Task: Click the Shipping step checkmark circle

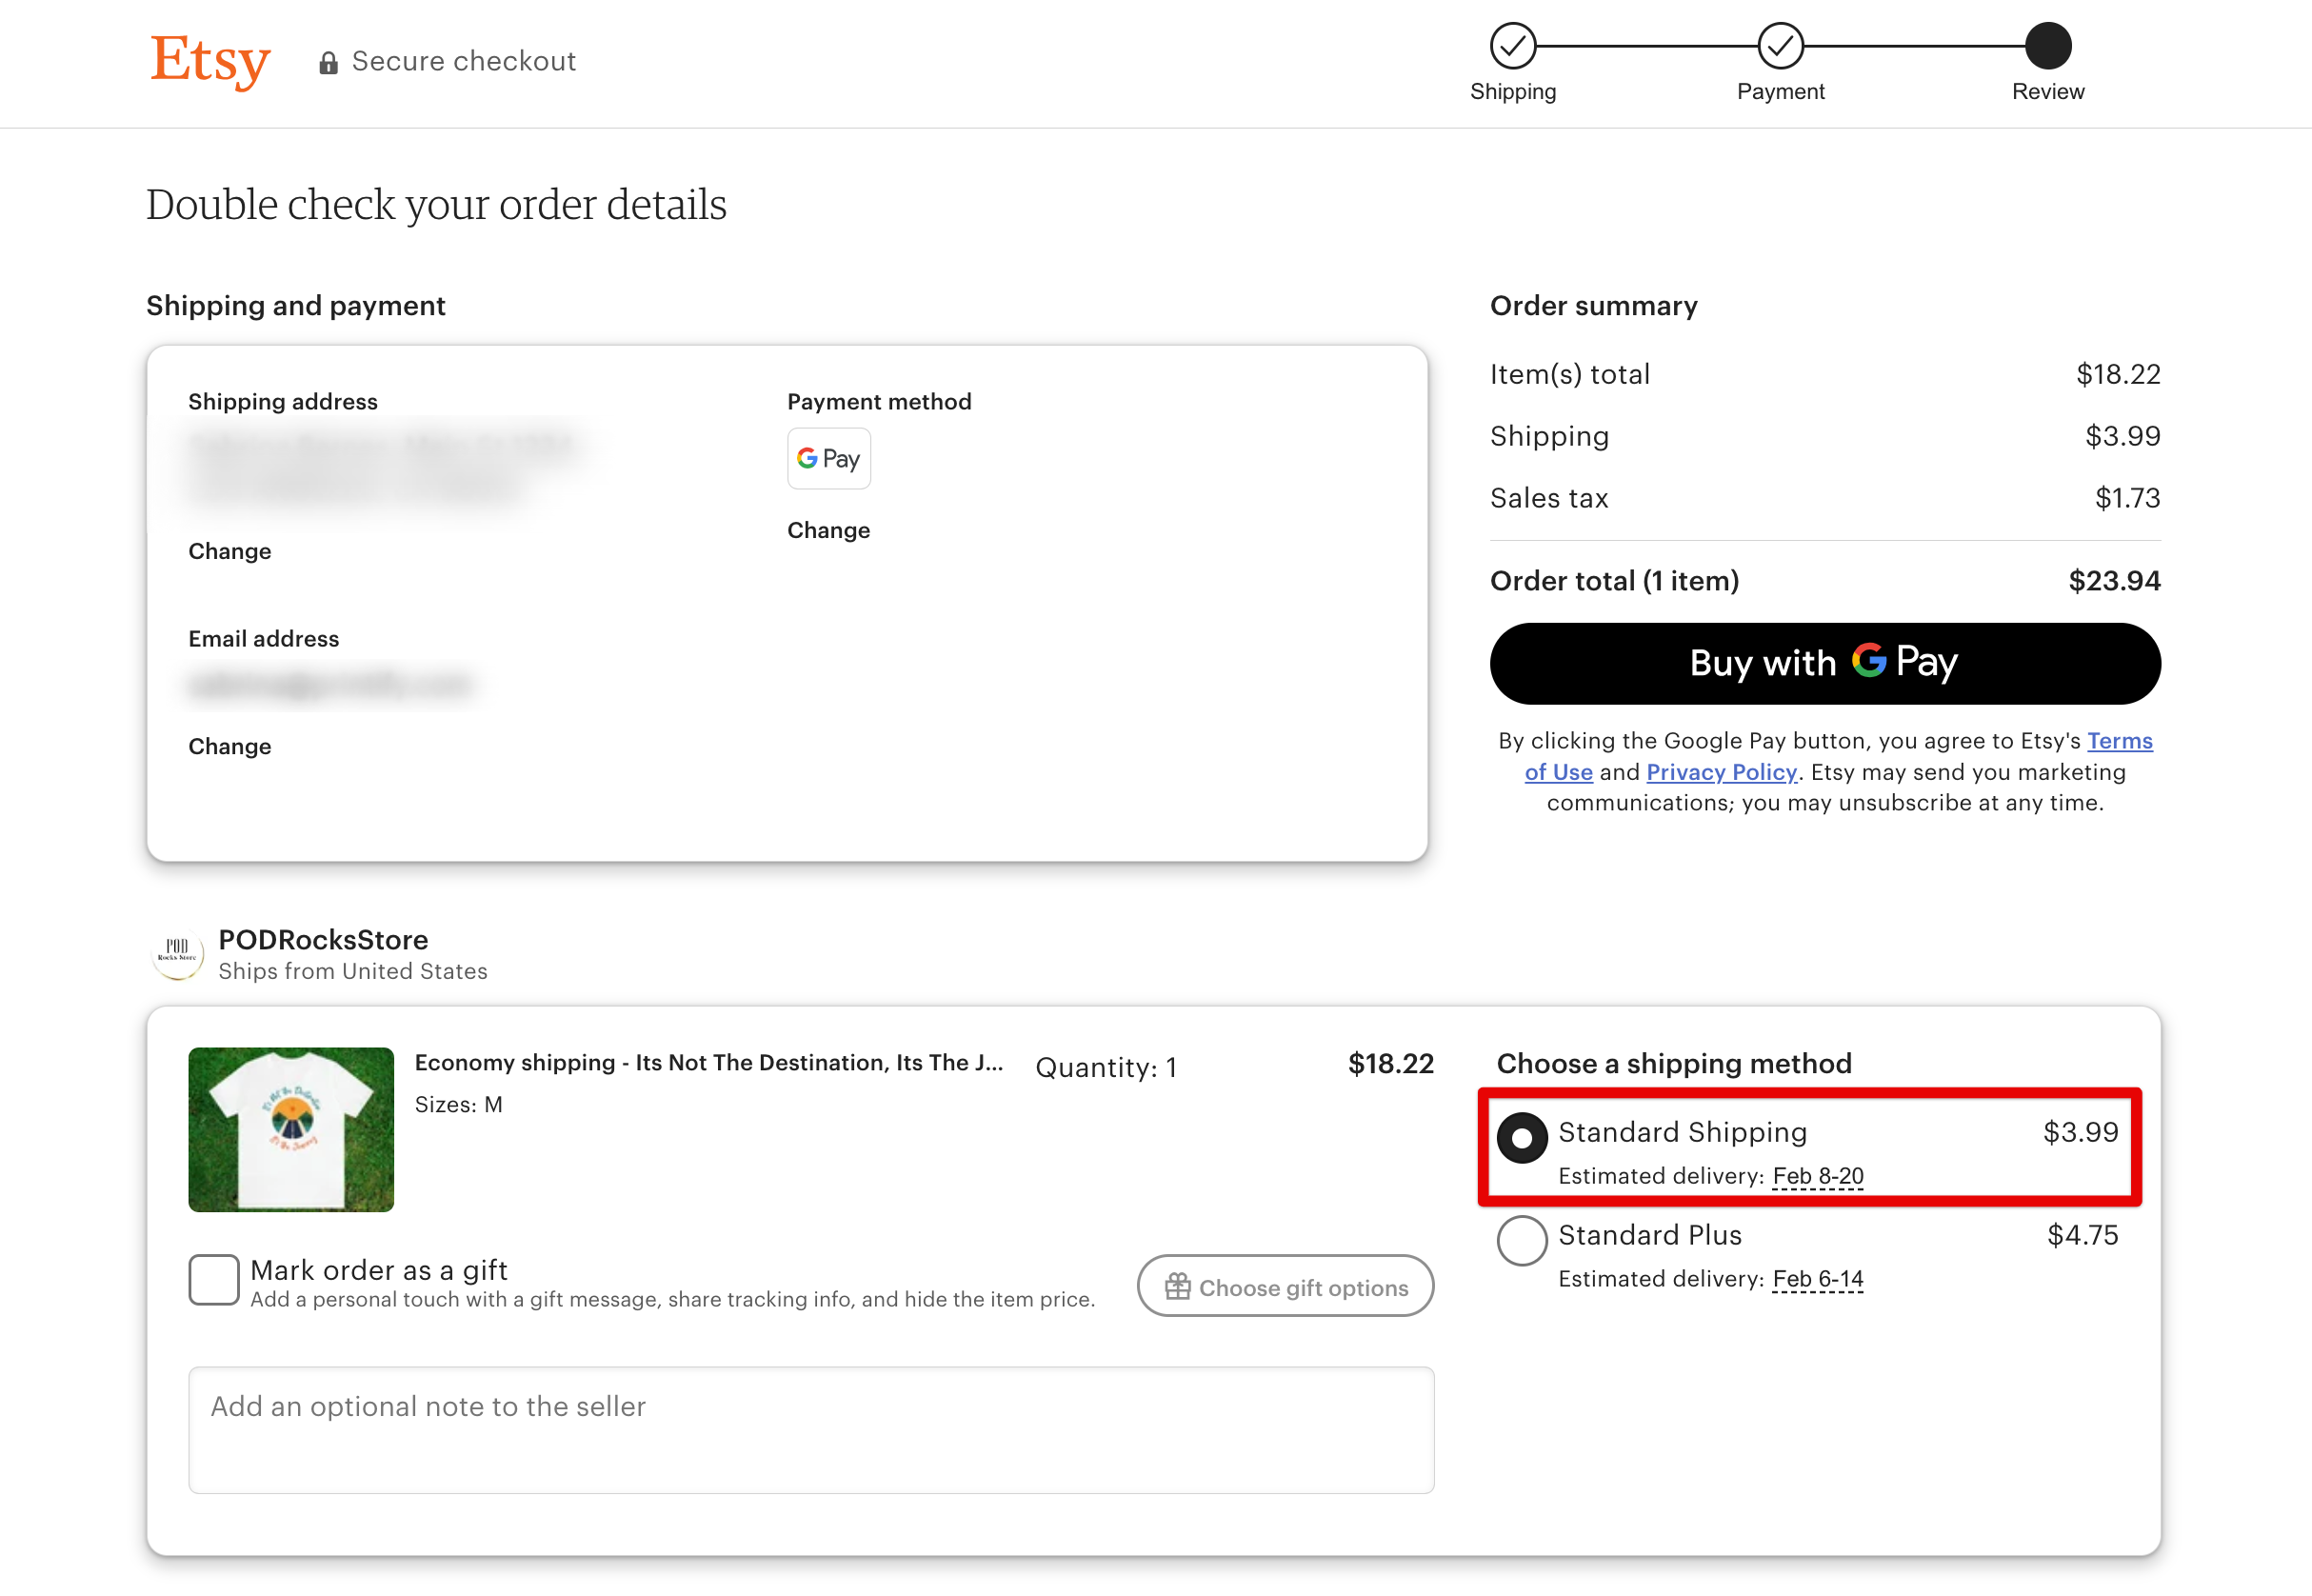Action: (1513, 44)
